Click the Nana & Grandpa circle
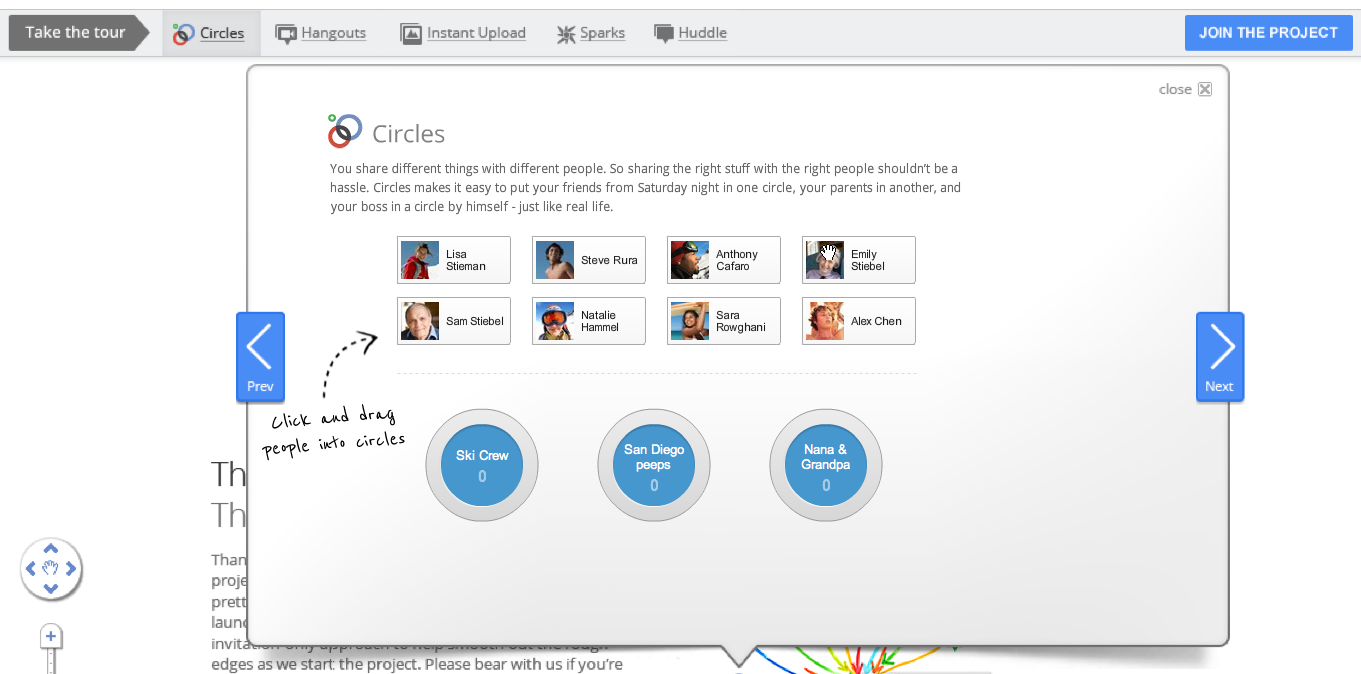This screenshot has height=674, width=1361. tap(826, 465)
